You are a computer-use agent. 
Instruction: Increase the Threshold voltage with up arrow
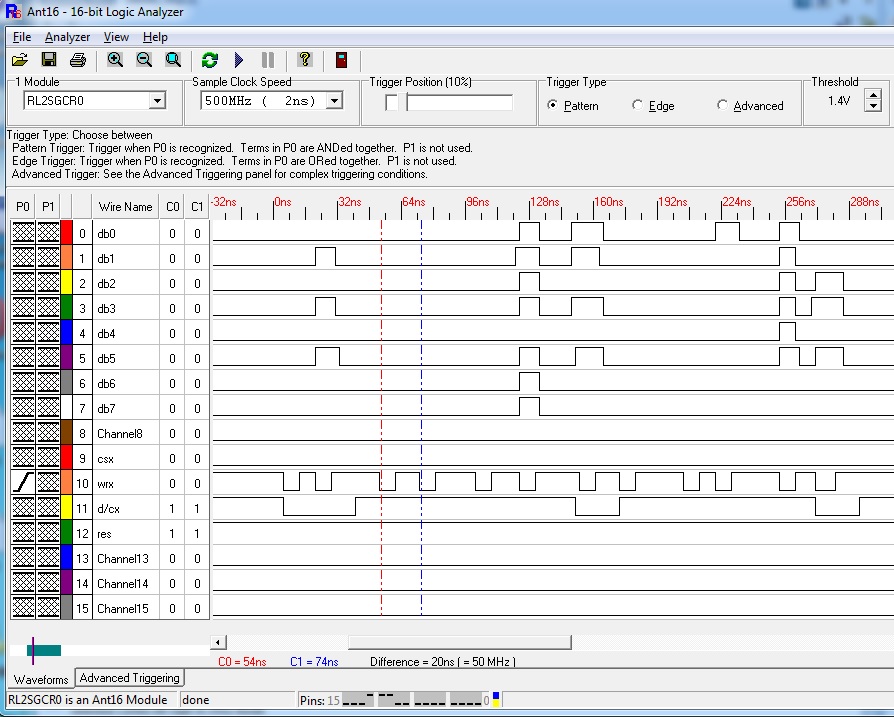point(873,96)
